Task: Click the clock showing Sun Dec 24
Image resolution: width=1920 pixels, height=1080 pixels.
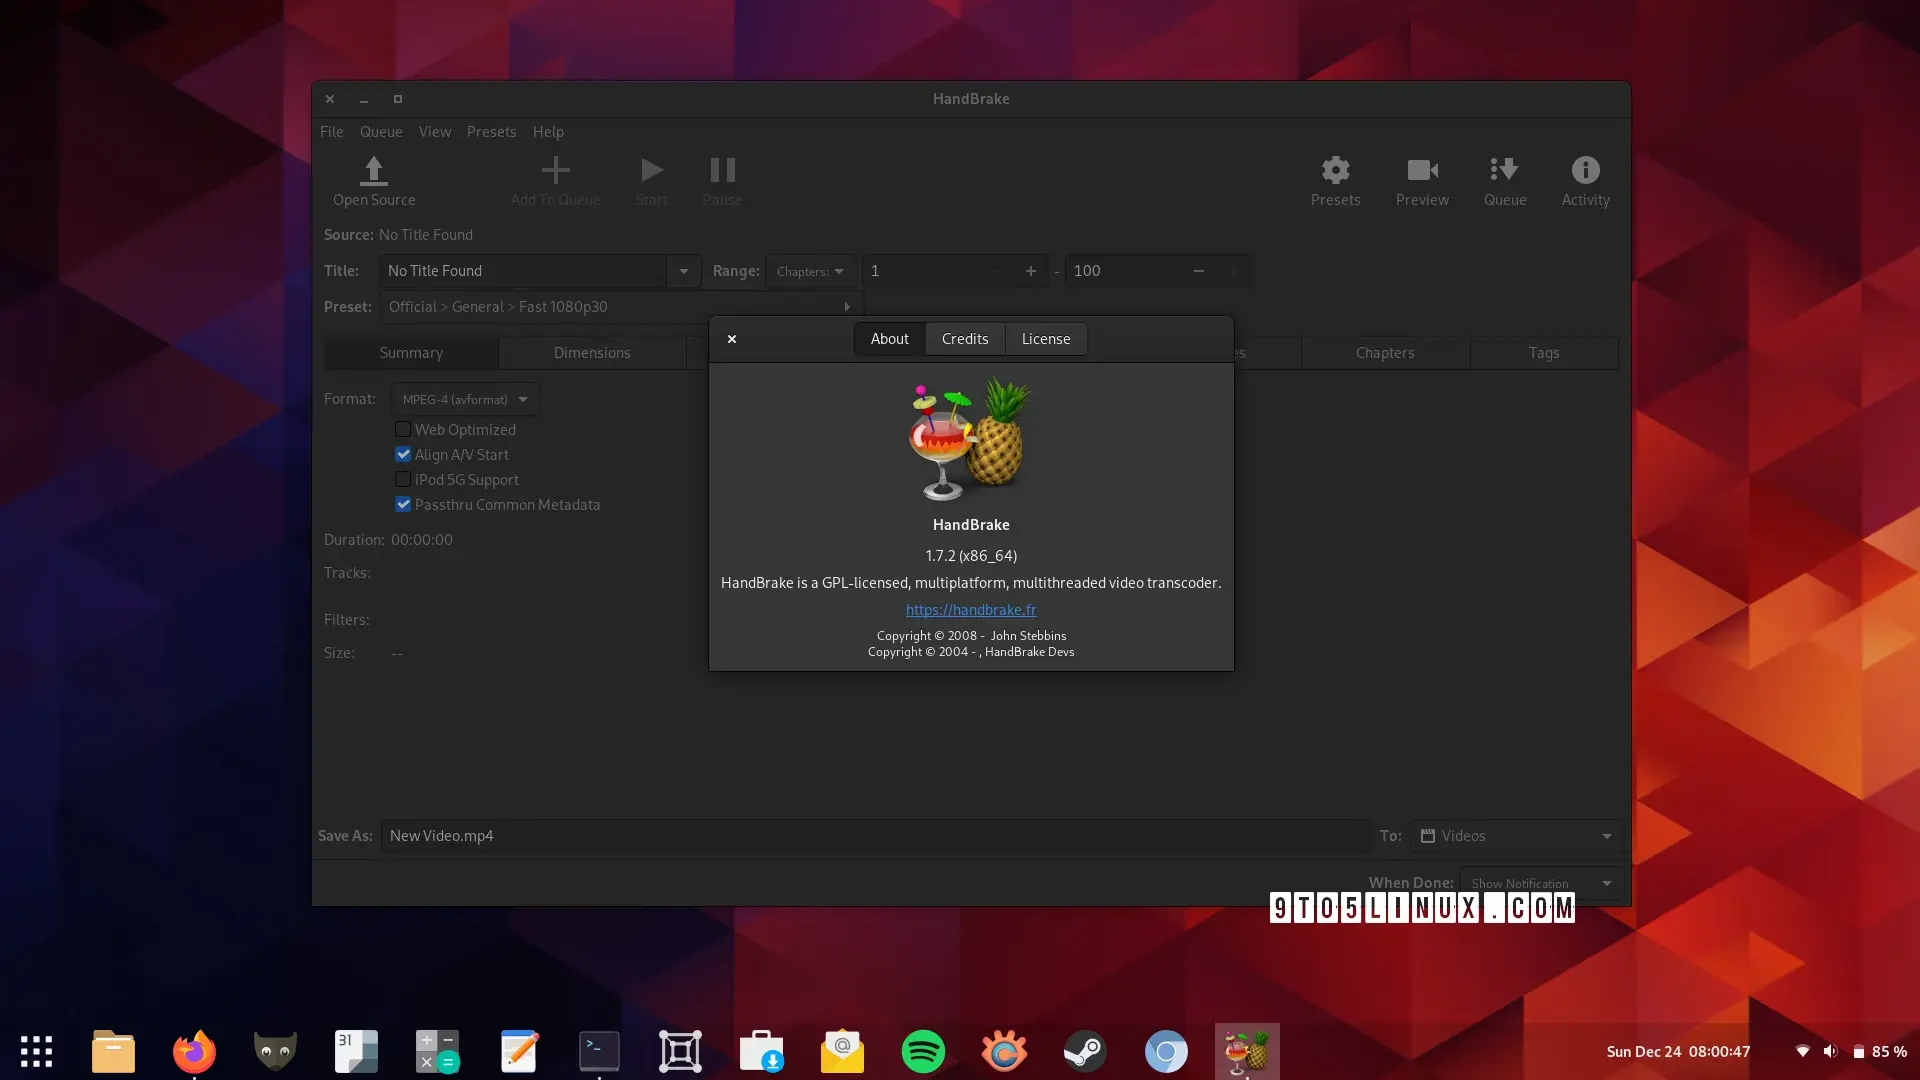Action: (1678, 1051)
